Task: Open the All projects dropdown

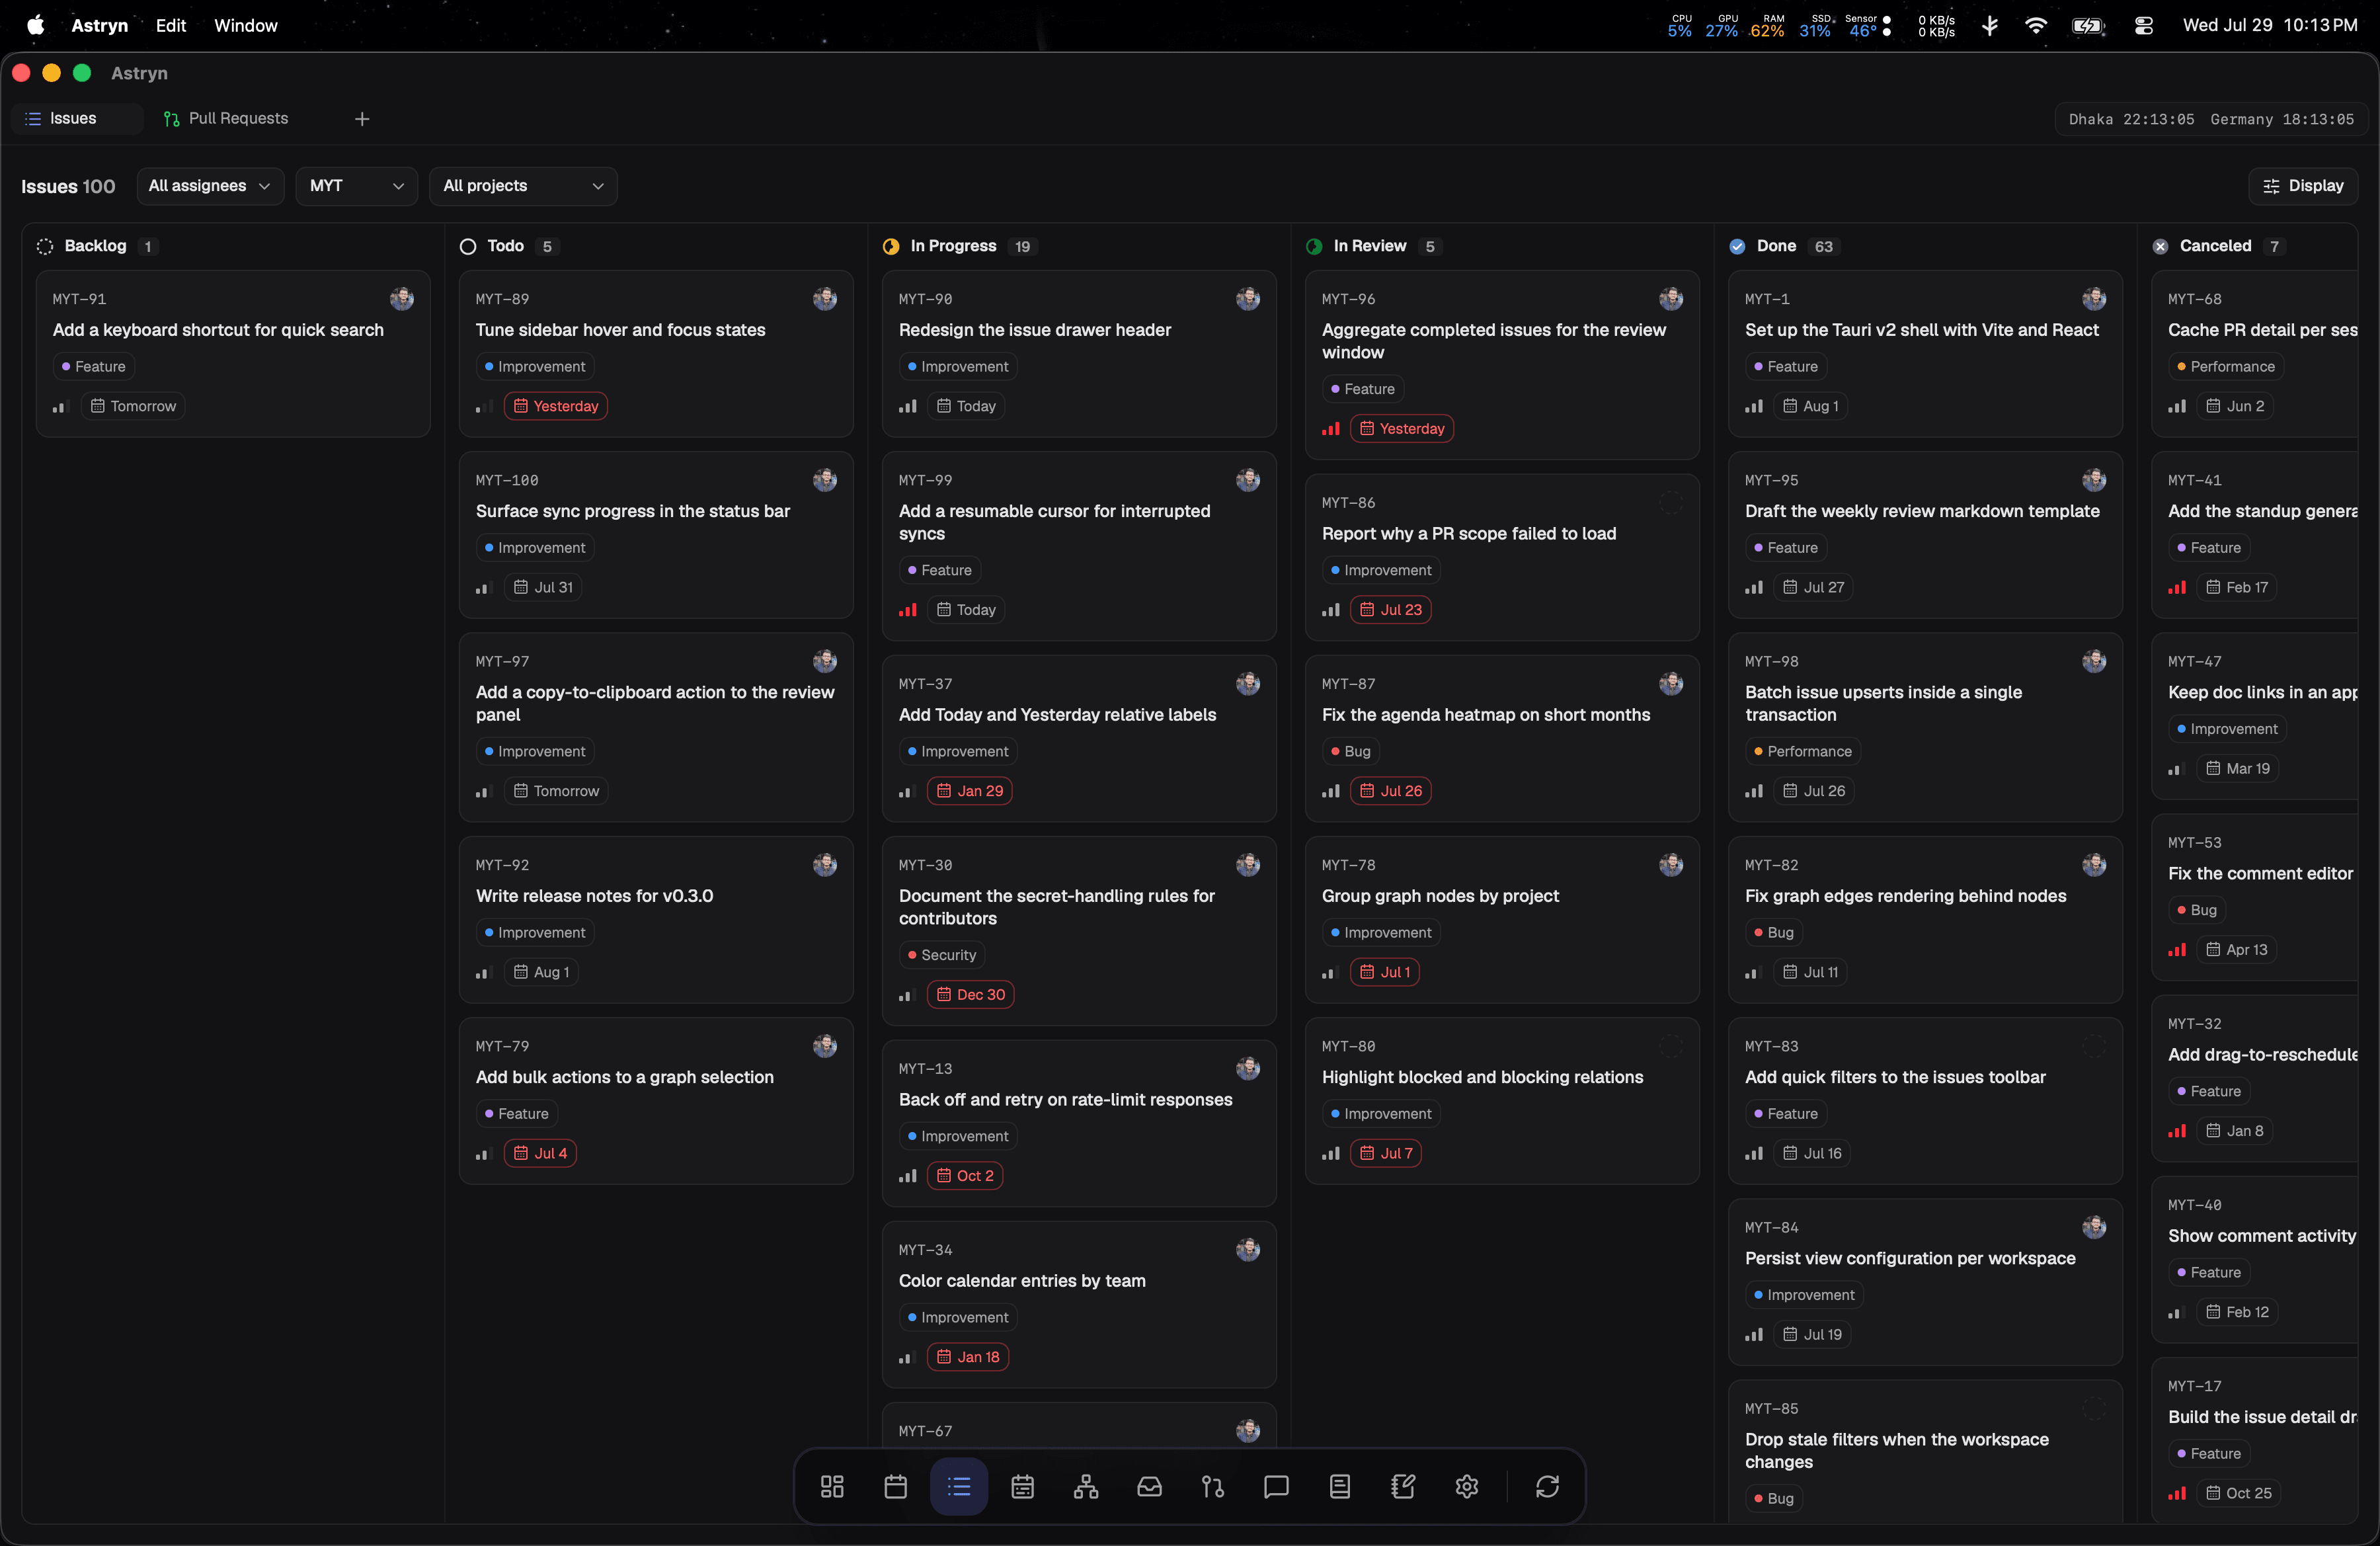Action: click(x=523, y=186)
